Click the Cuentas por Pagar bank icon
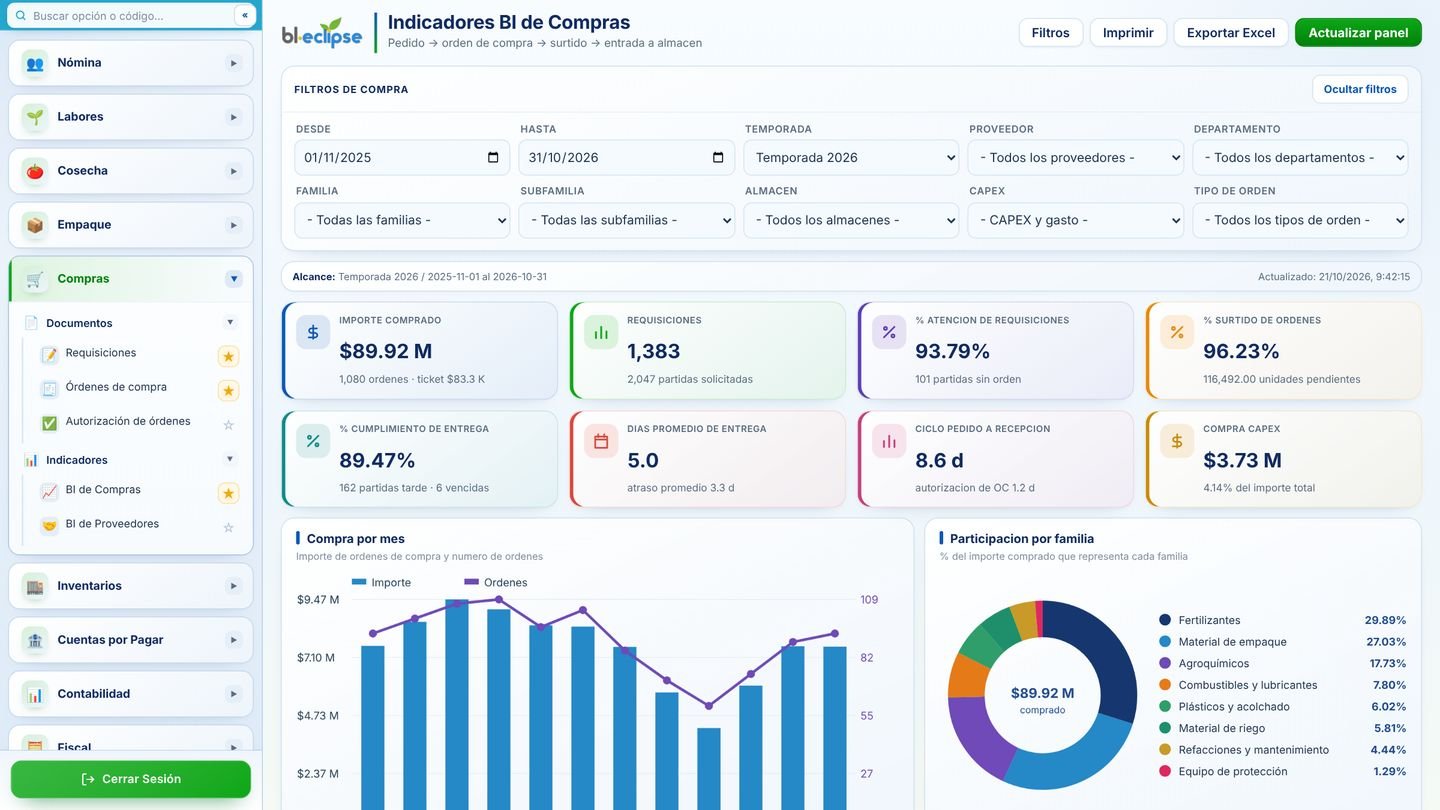The width and height of the screenshot is (1440, 810). (x=35, y=640)
